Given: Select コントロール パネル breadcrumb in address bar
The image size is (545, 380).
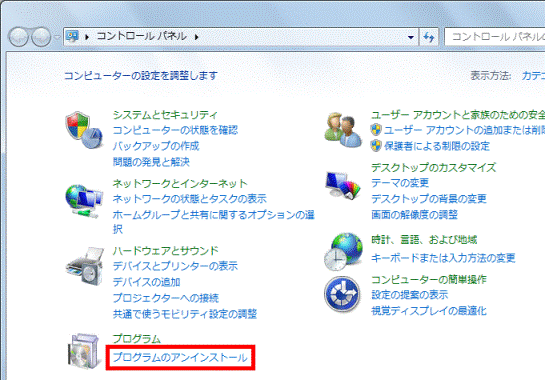Looking at the screenshot, I should [141, 36].
